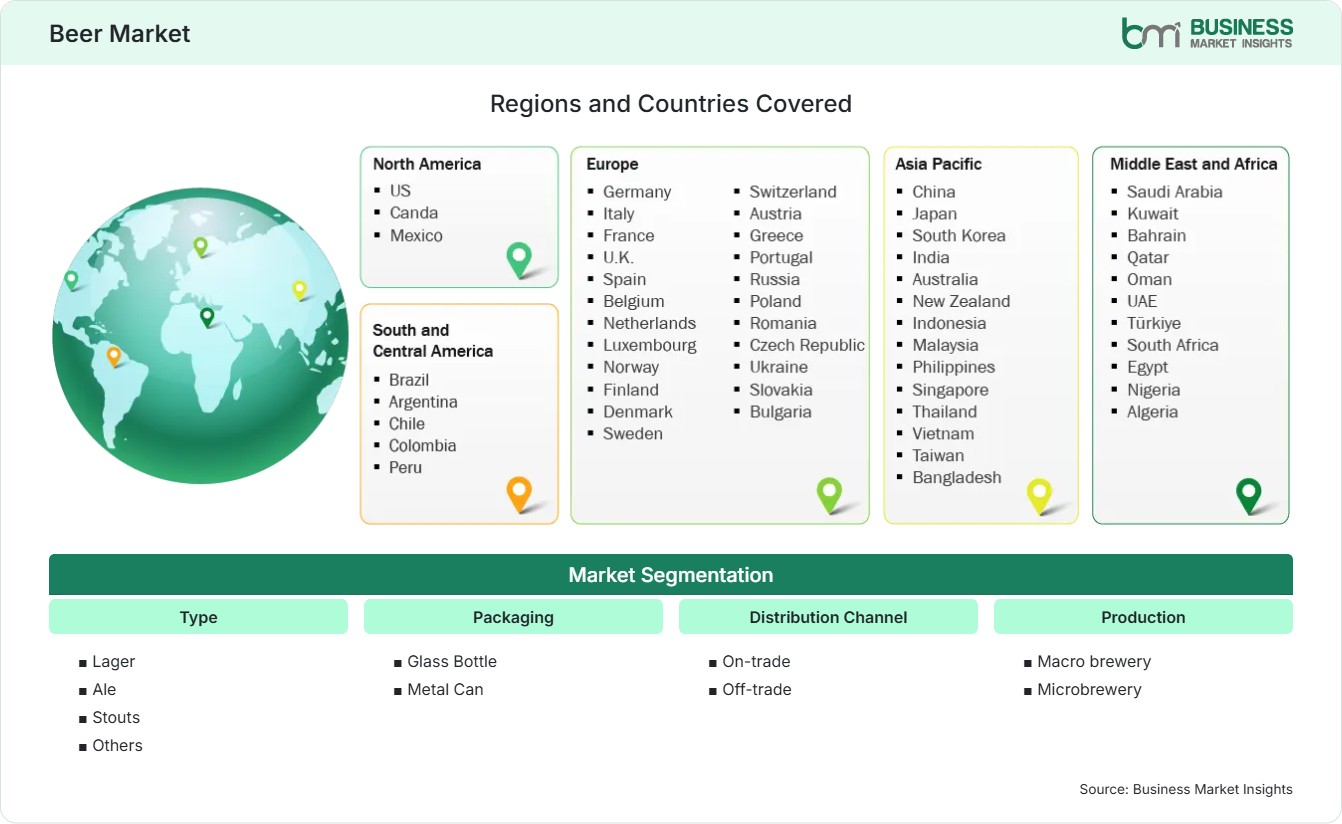Select the Distribution Channel header
Screen dimensions: 1342x824
point(828,617)
